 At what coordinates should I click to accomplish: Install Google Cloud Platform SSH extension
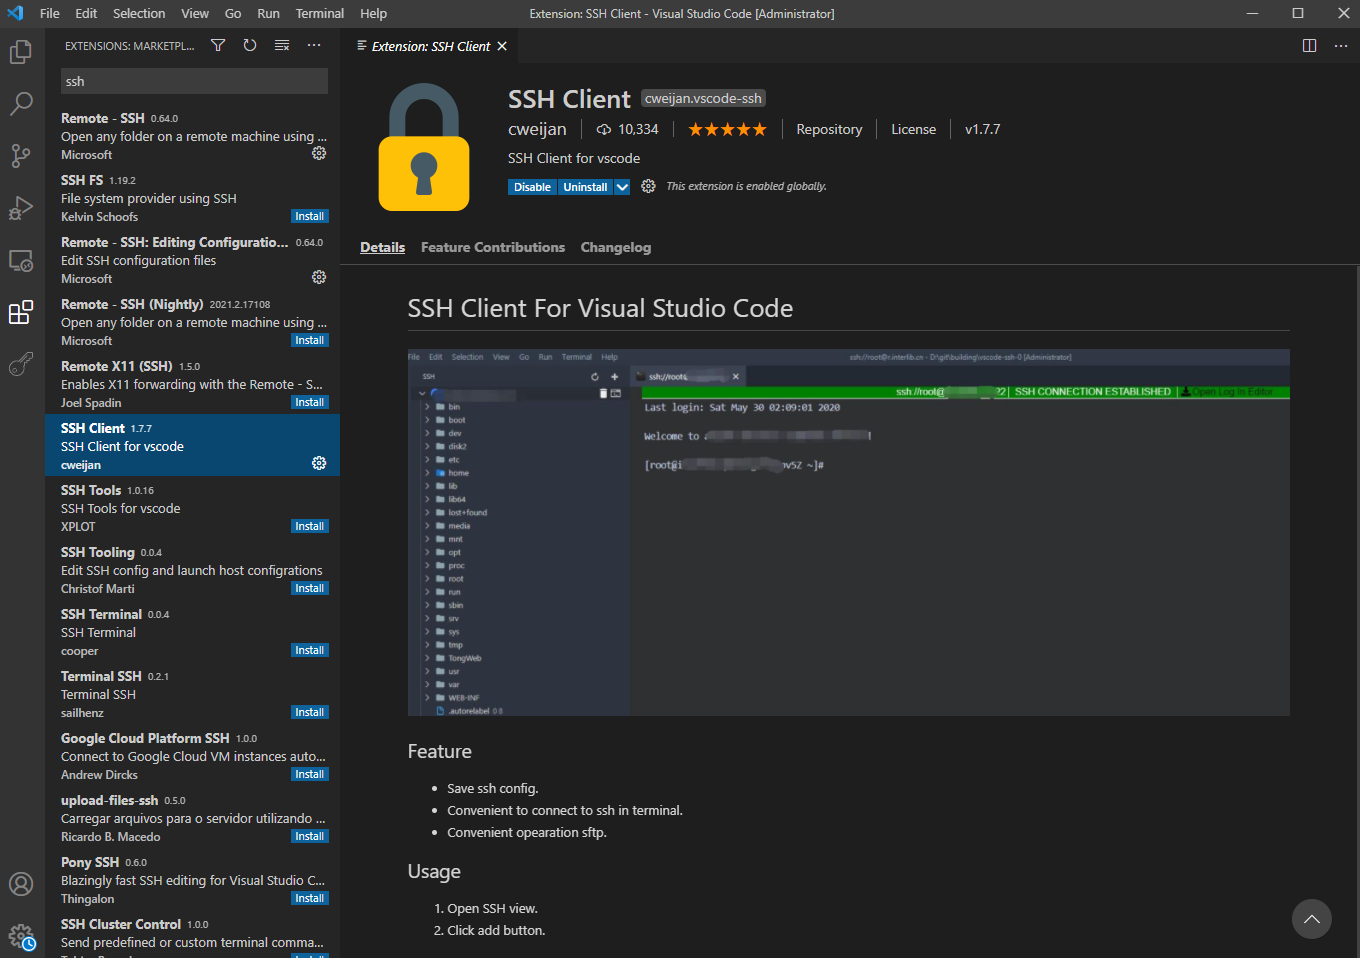(x=310, y=774)
